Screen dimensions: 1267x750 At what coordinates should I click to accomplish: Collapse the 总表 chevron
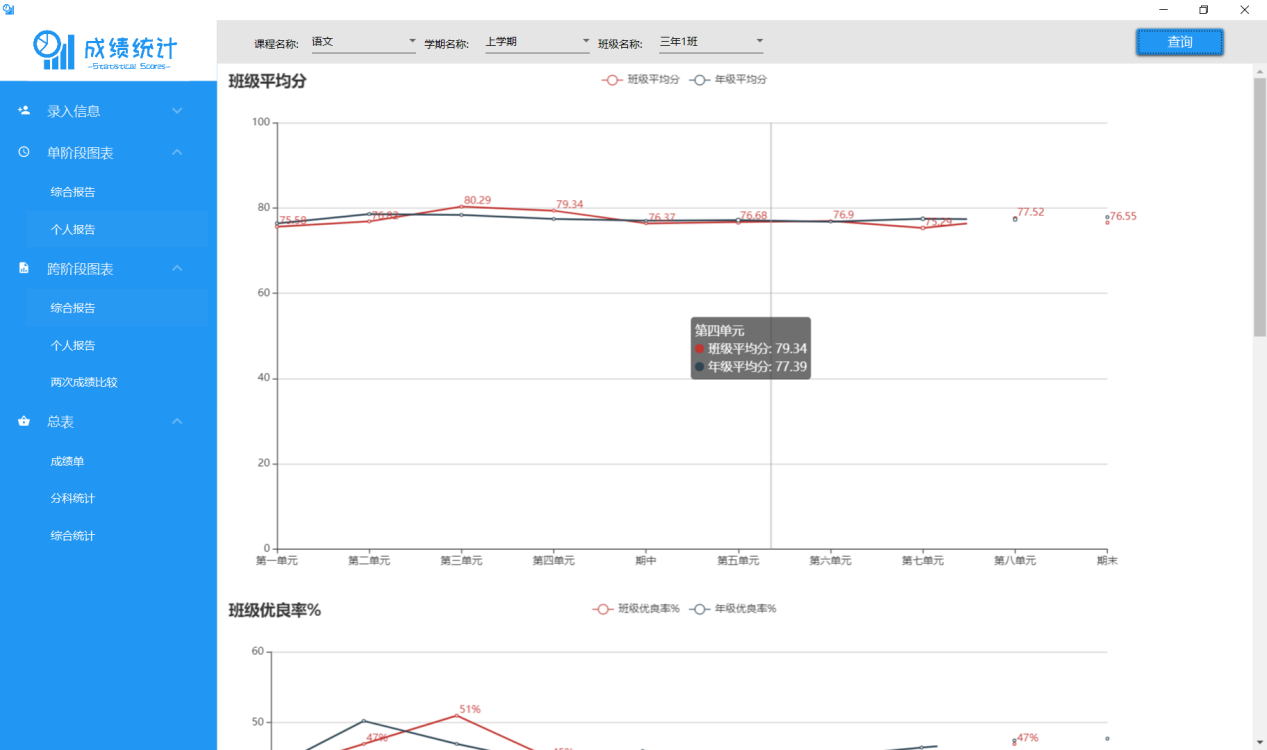(x=177, y=422)
